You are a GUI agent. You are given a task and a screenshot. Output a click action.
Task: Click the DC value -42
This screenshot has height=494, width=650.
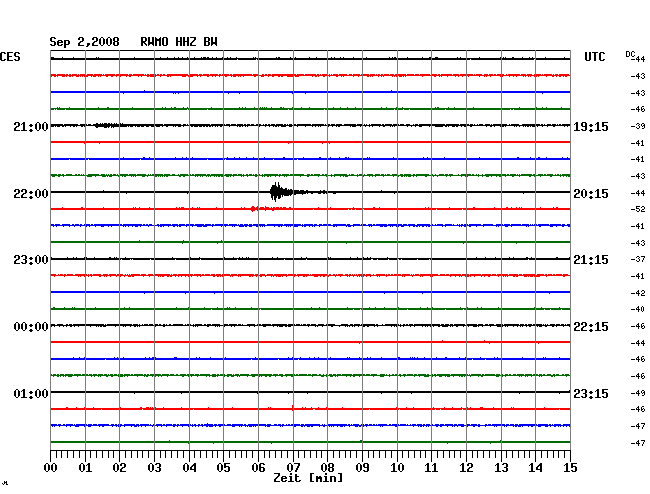point(638,293)
